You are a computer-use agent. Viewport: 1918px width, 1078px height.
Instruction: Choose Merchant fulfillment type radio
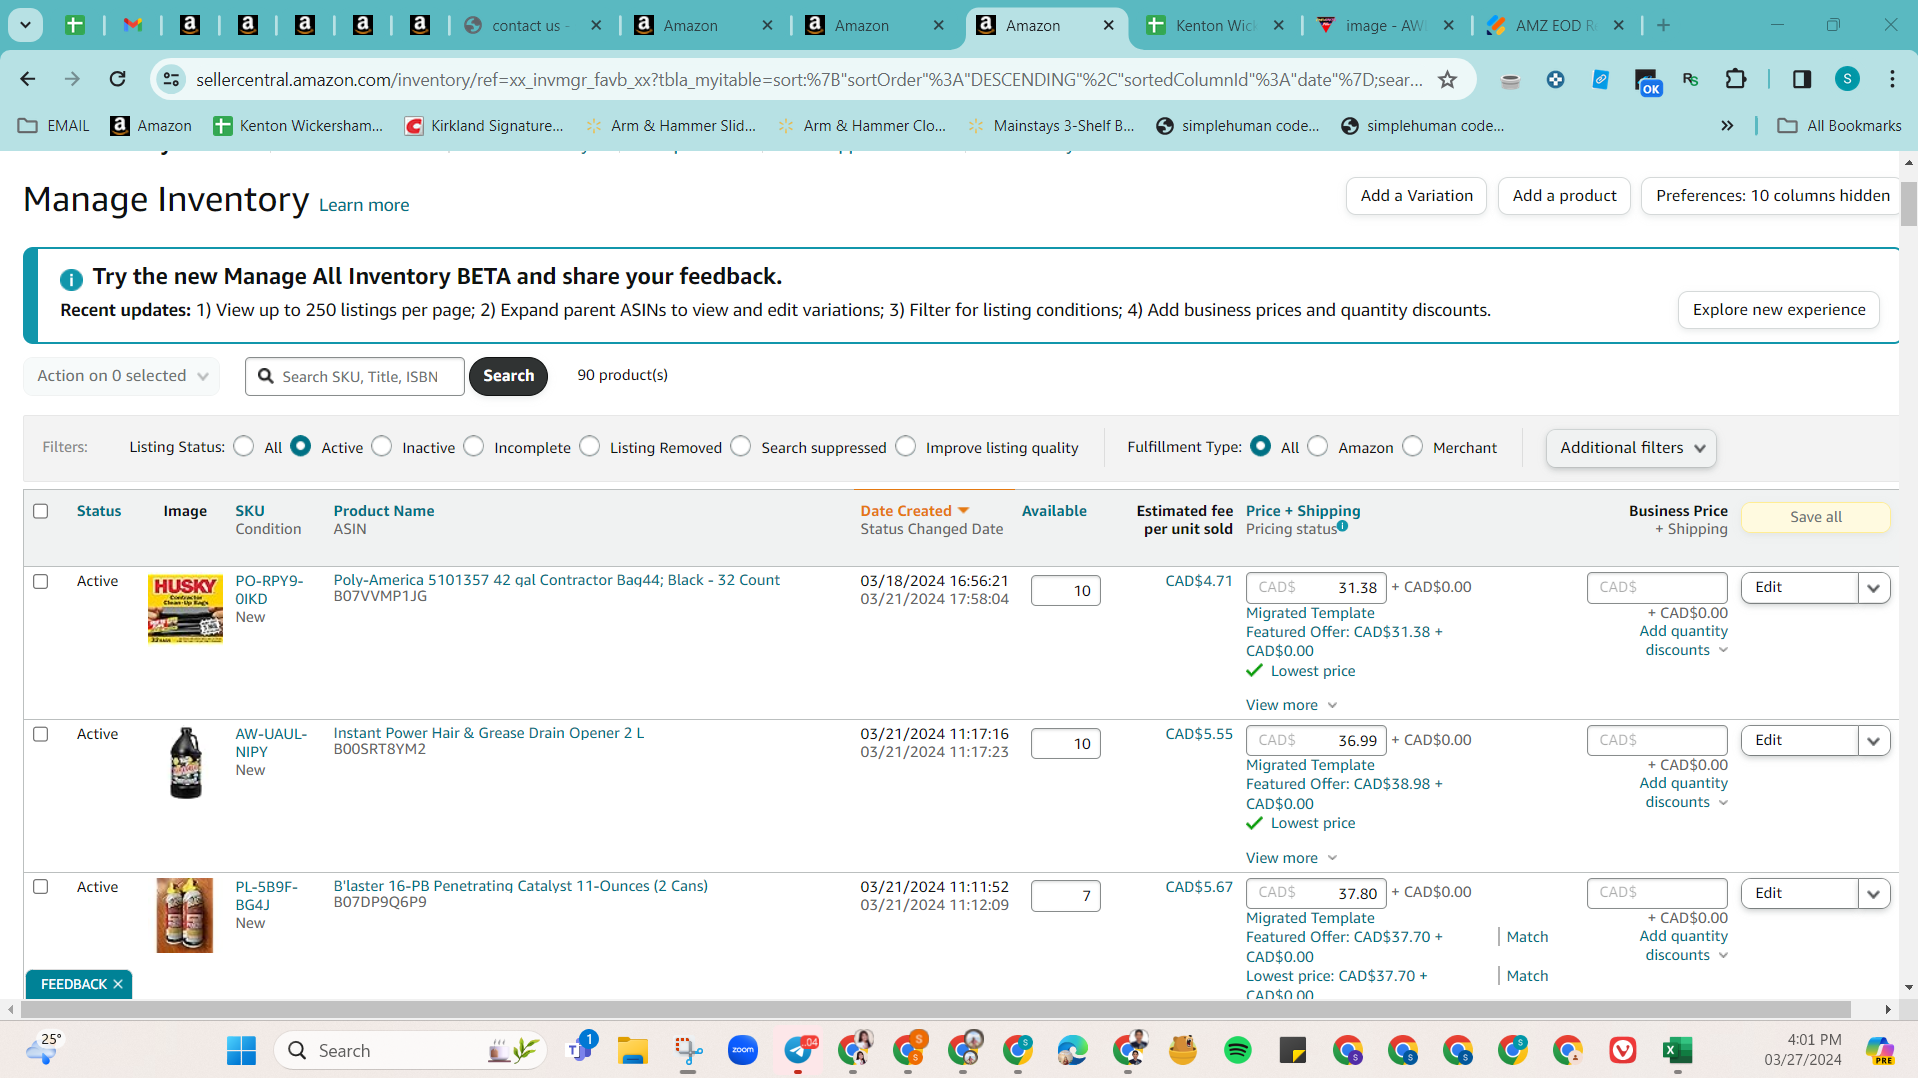1412,446
